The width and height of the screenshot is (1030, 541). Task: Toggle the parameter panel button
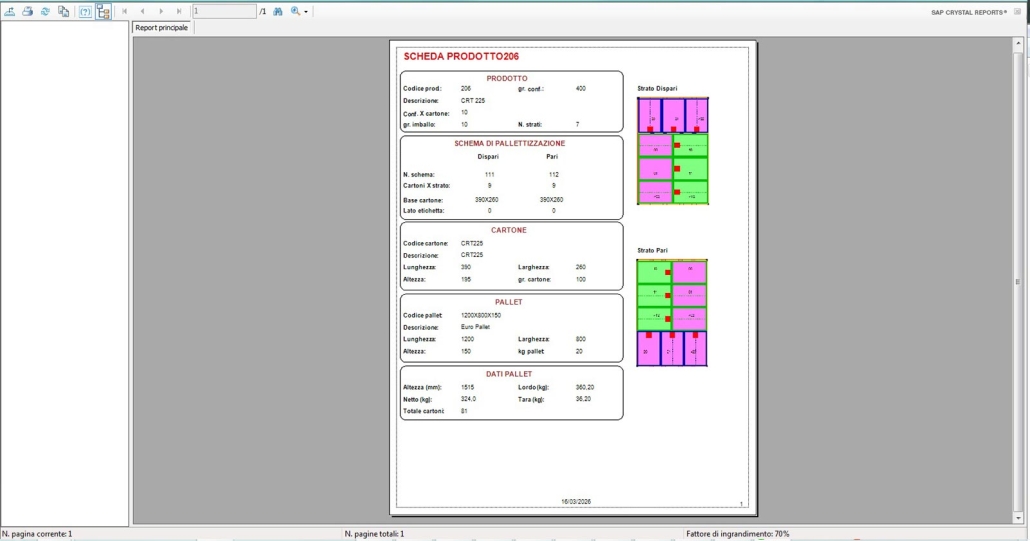85,11
